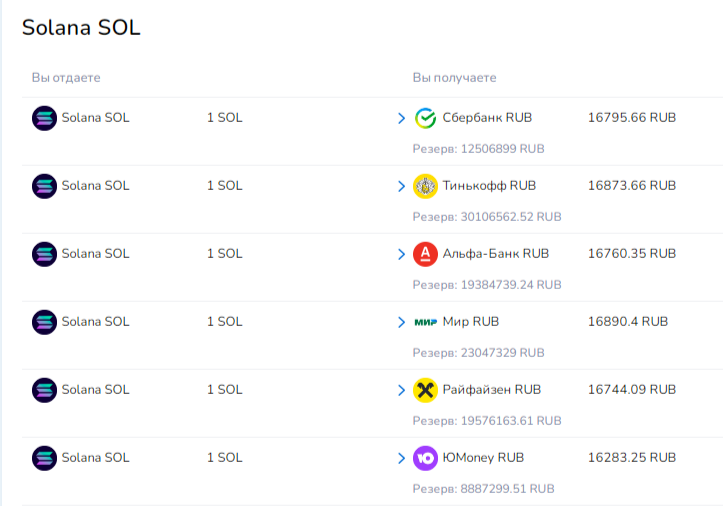This screenshot has height=506, width=723.
Task: Click the blue chevron before Сбербанк RUB
Action: [401, 118]
